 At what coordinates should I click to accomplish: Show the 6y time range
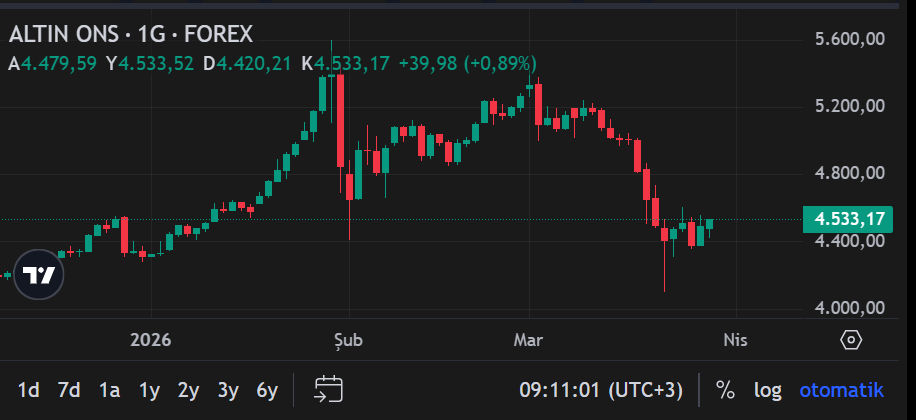coord(267,389)
